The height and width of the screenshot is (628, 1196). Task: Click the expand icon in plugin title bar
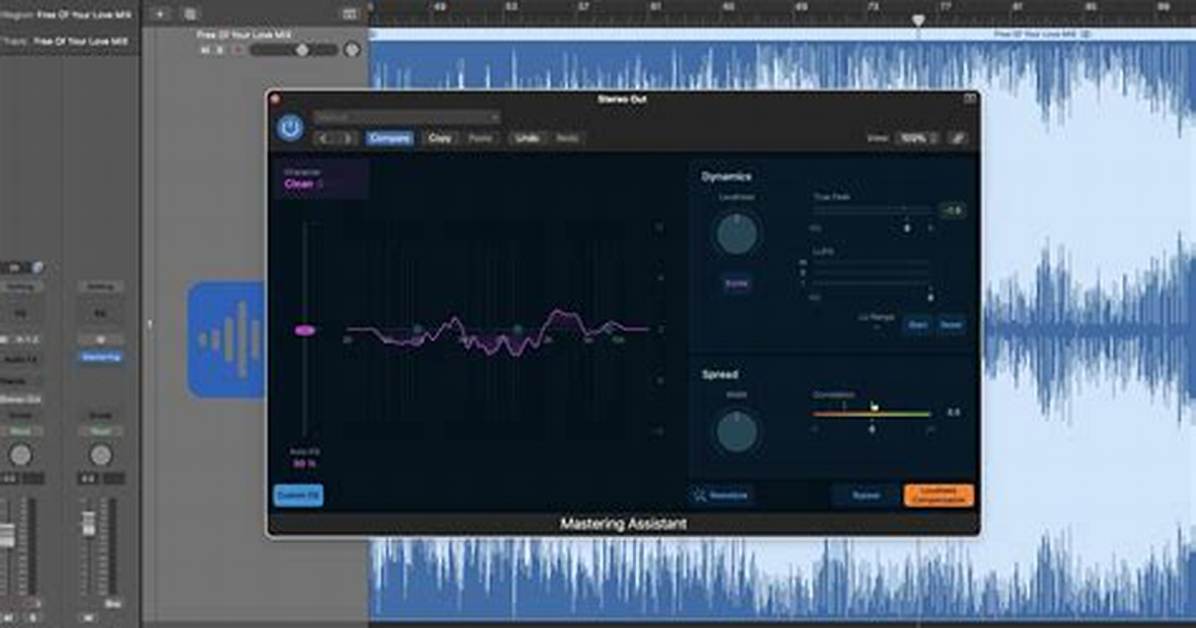coord(969,98)
